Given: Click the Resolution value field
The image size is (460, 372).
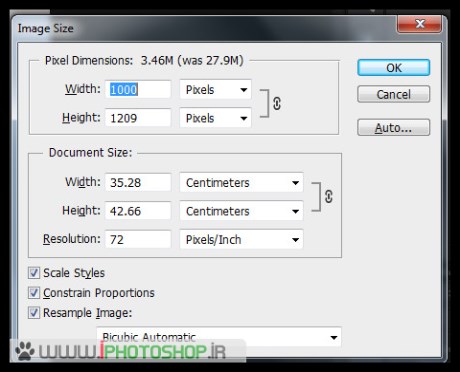Looking at the screenshot, I should point(138,239).
